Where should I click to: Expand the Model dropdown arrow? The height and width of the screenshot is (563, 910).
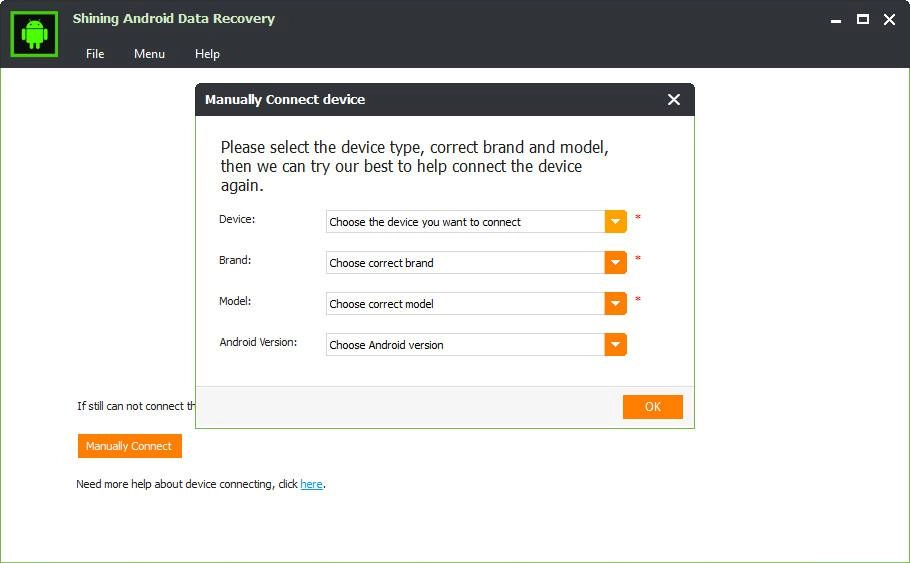point(615,304)
